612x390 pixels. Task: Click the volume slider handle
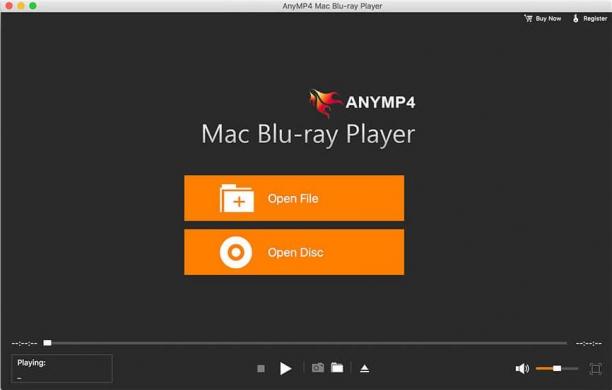557,369
